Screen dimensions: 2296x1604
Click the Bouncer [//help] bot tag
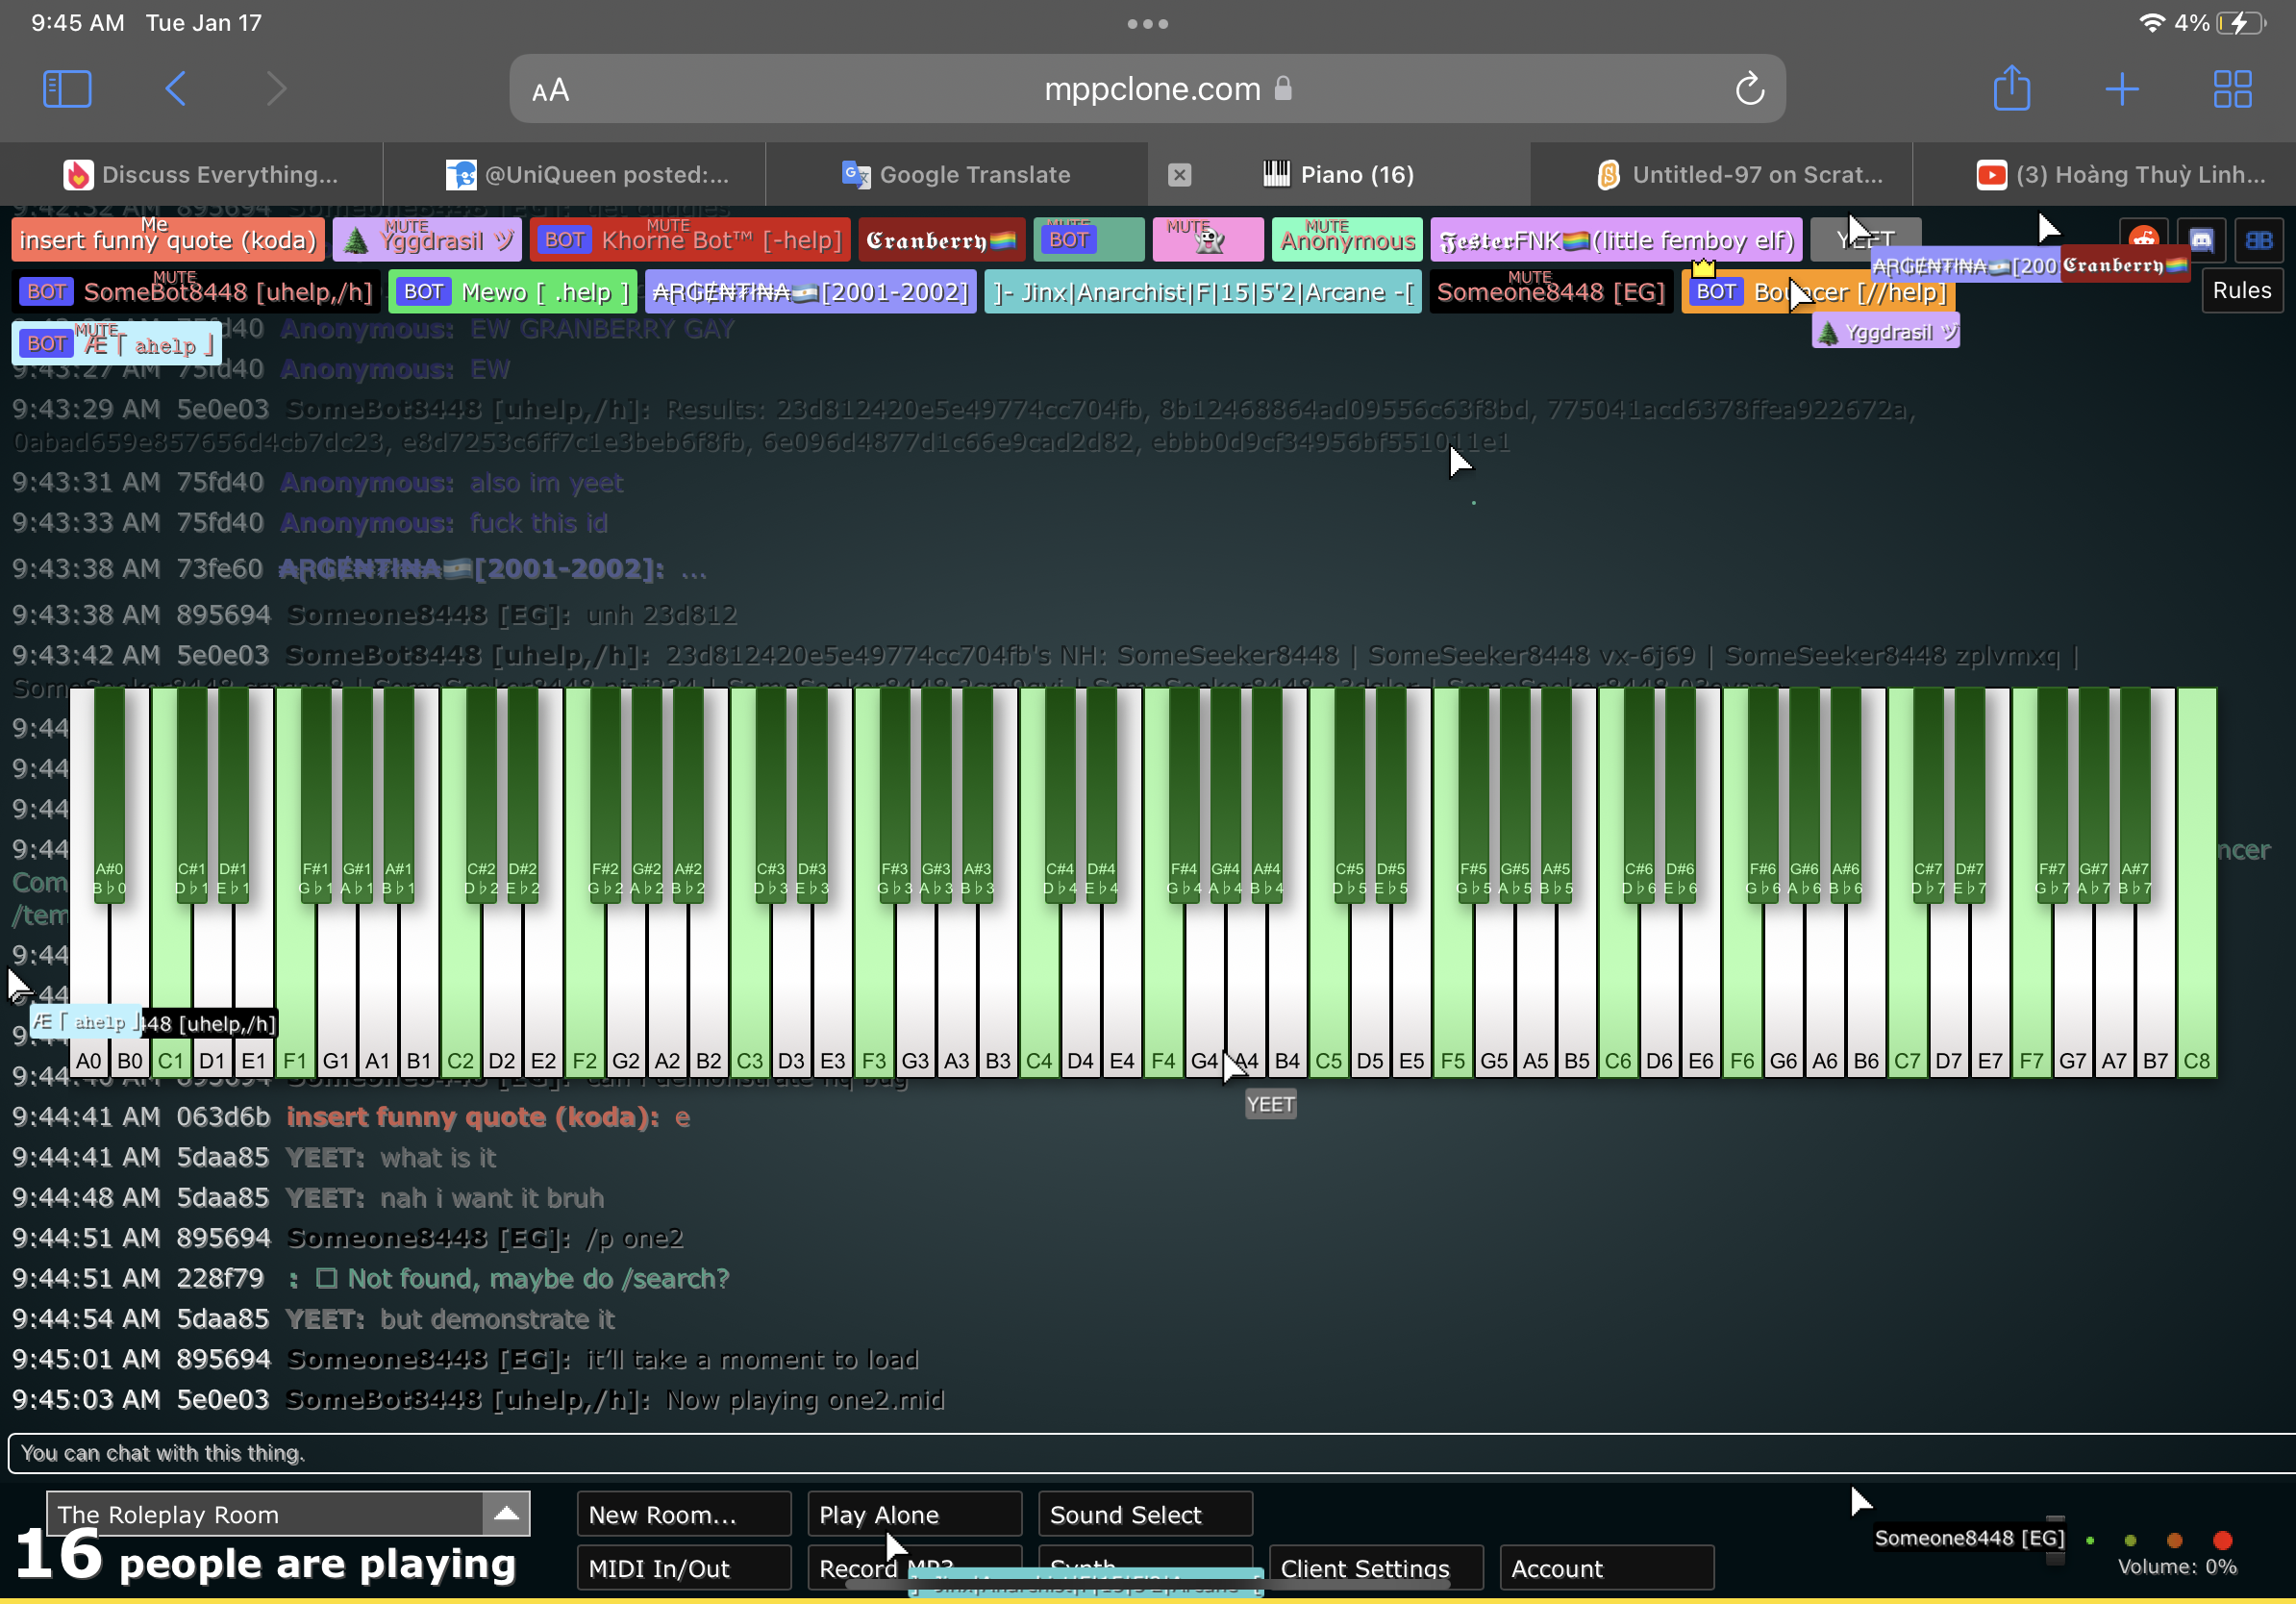click(1817, 291)
